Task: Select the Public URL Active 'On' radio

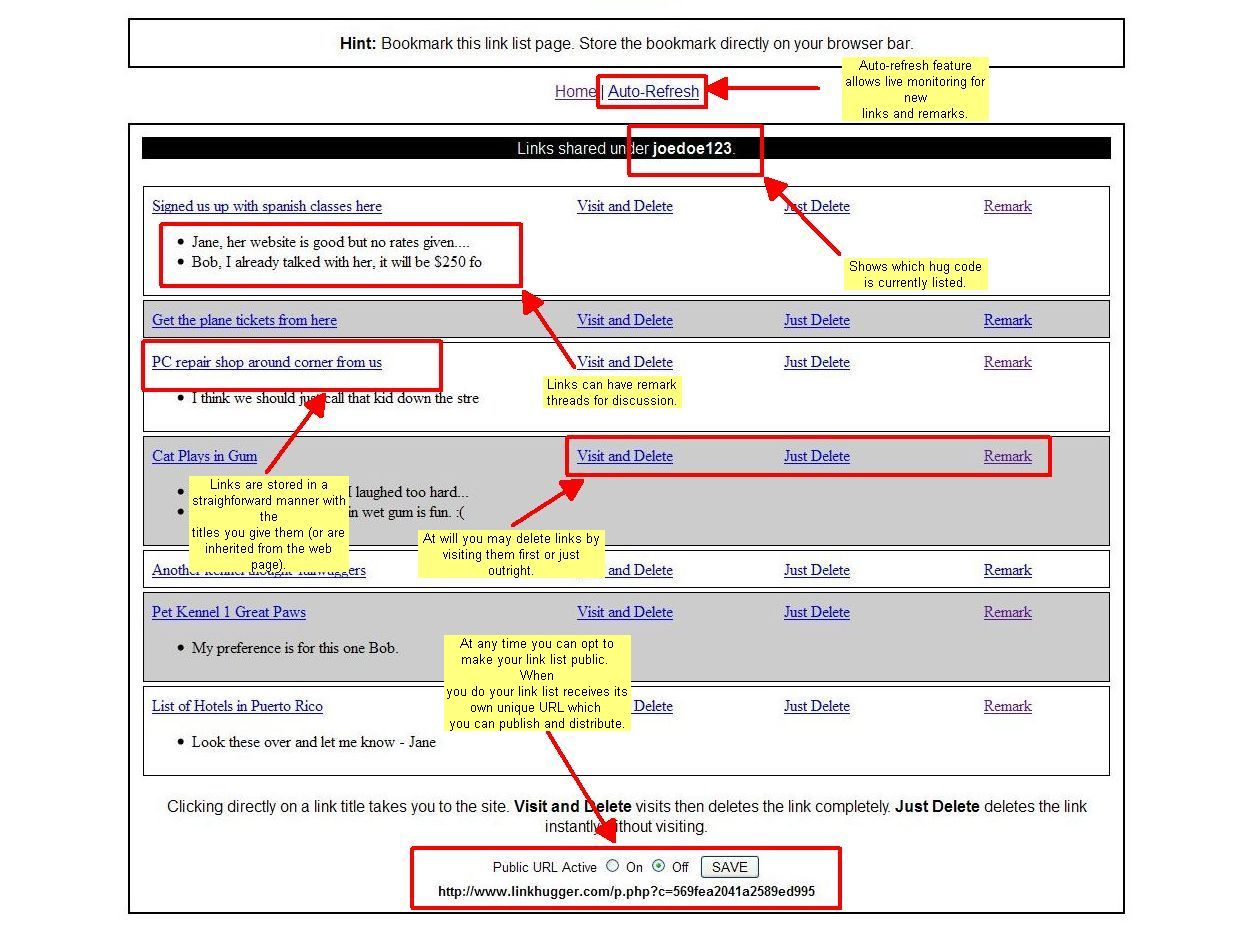Action: [x=612, y=866]
